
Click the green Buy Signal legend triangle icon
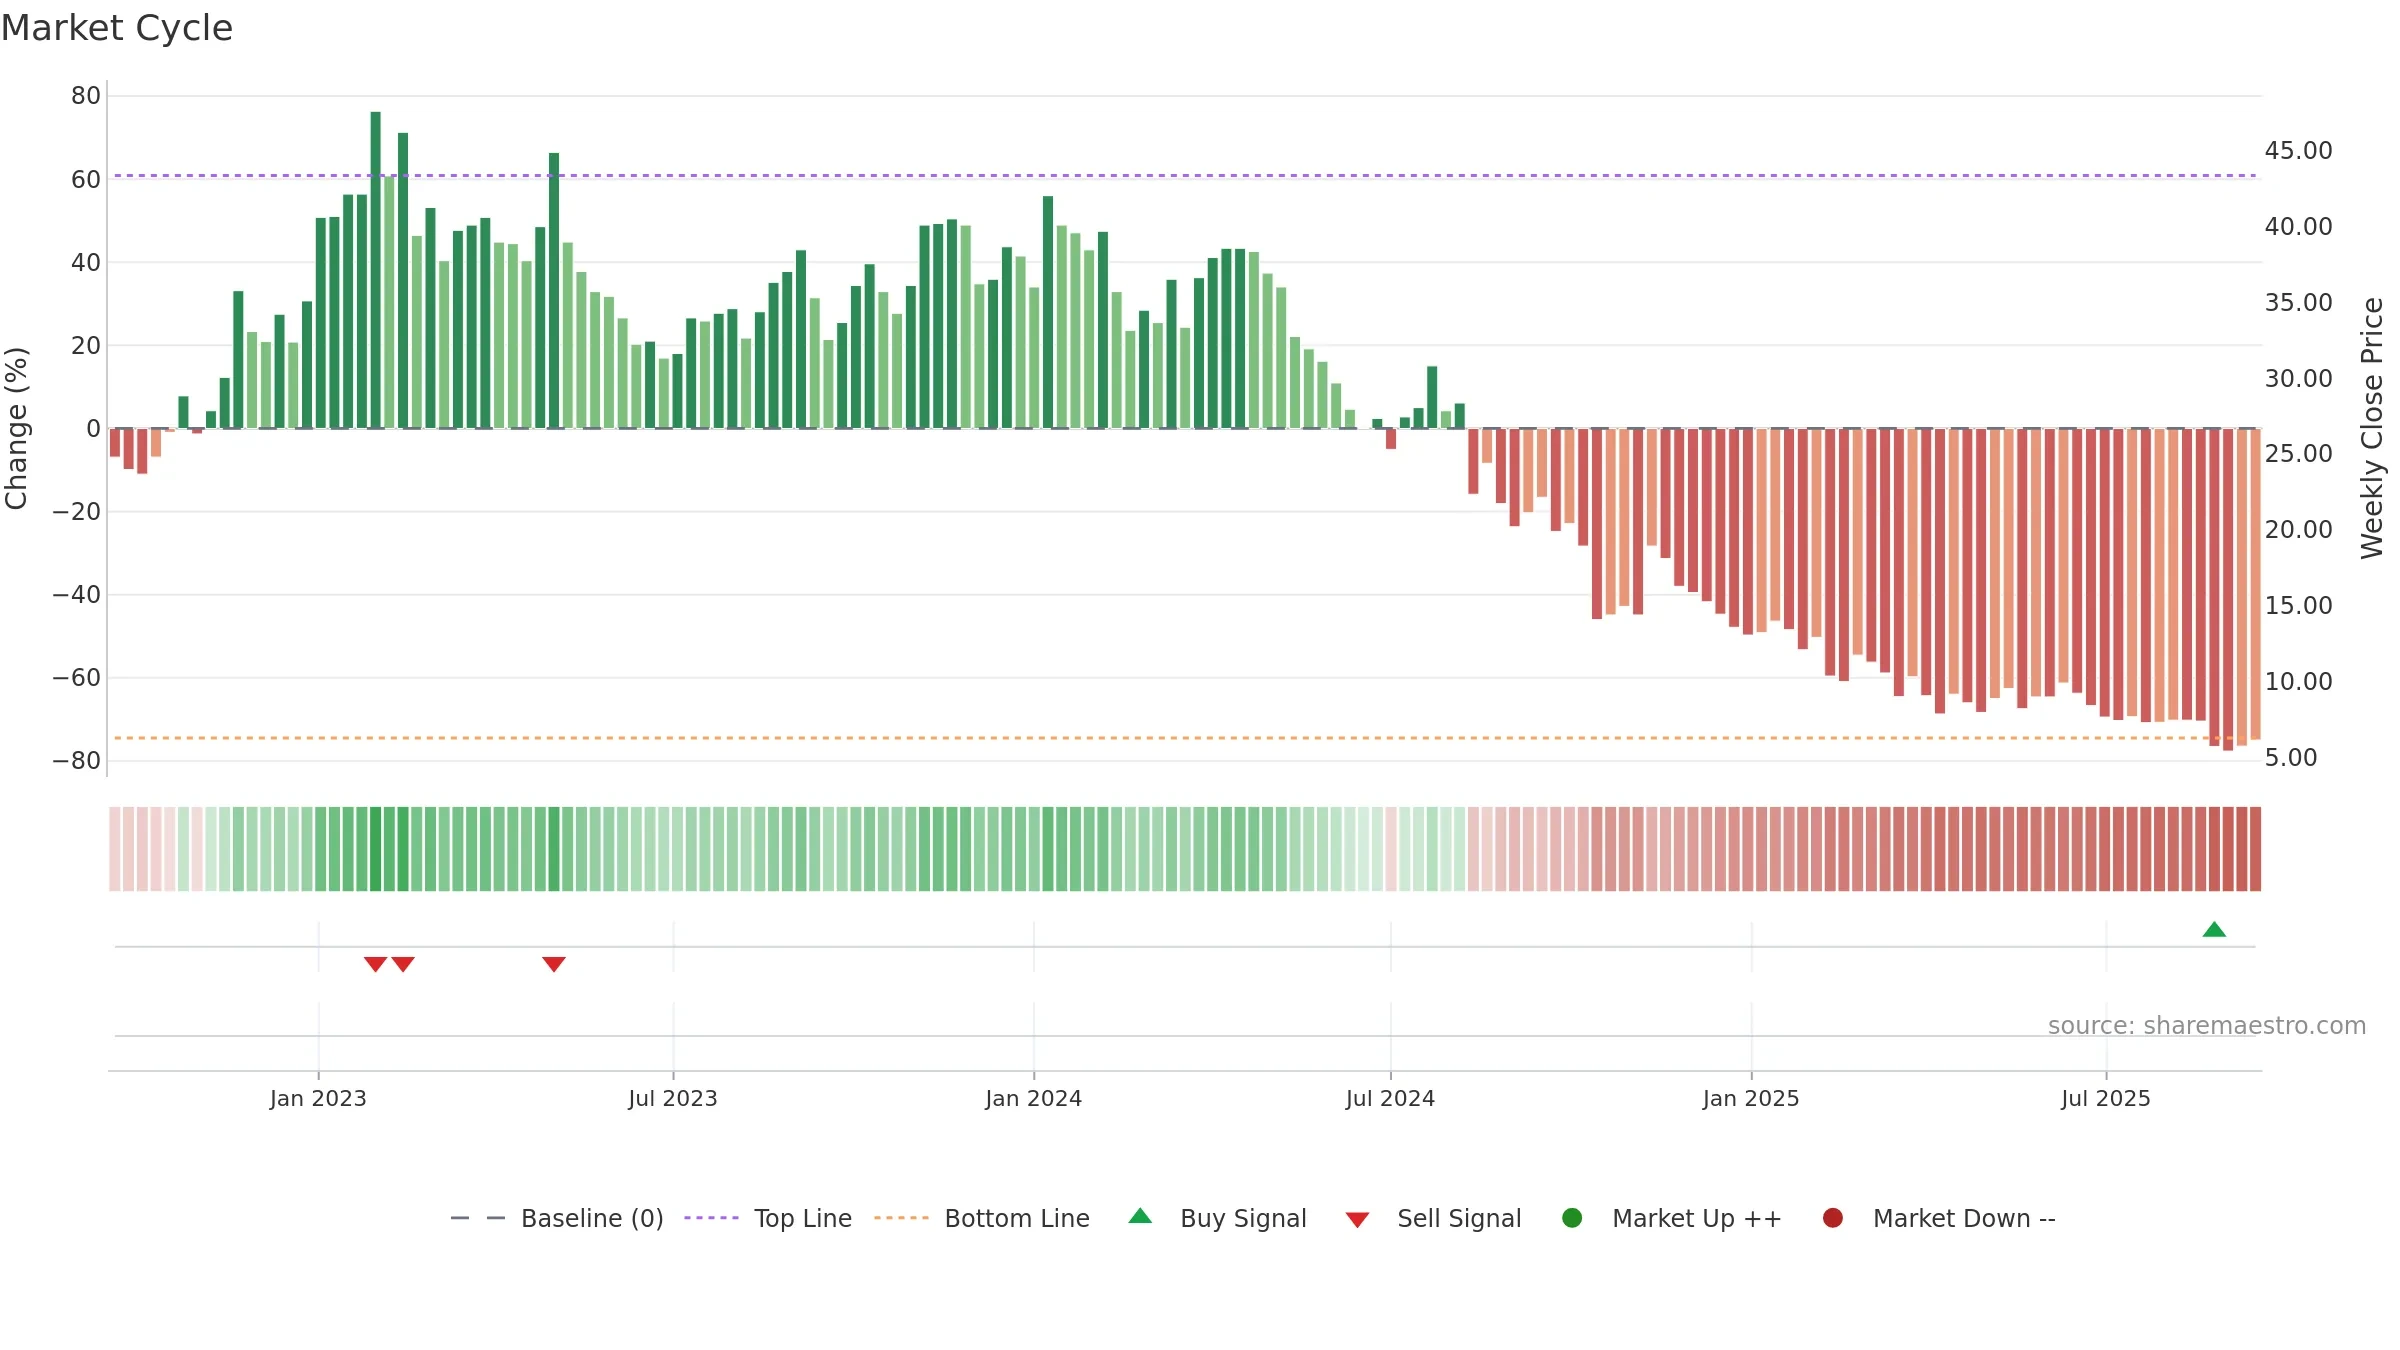coord(1140,1216)
